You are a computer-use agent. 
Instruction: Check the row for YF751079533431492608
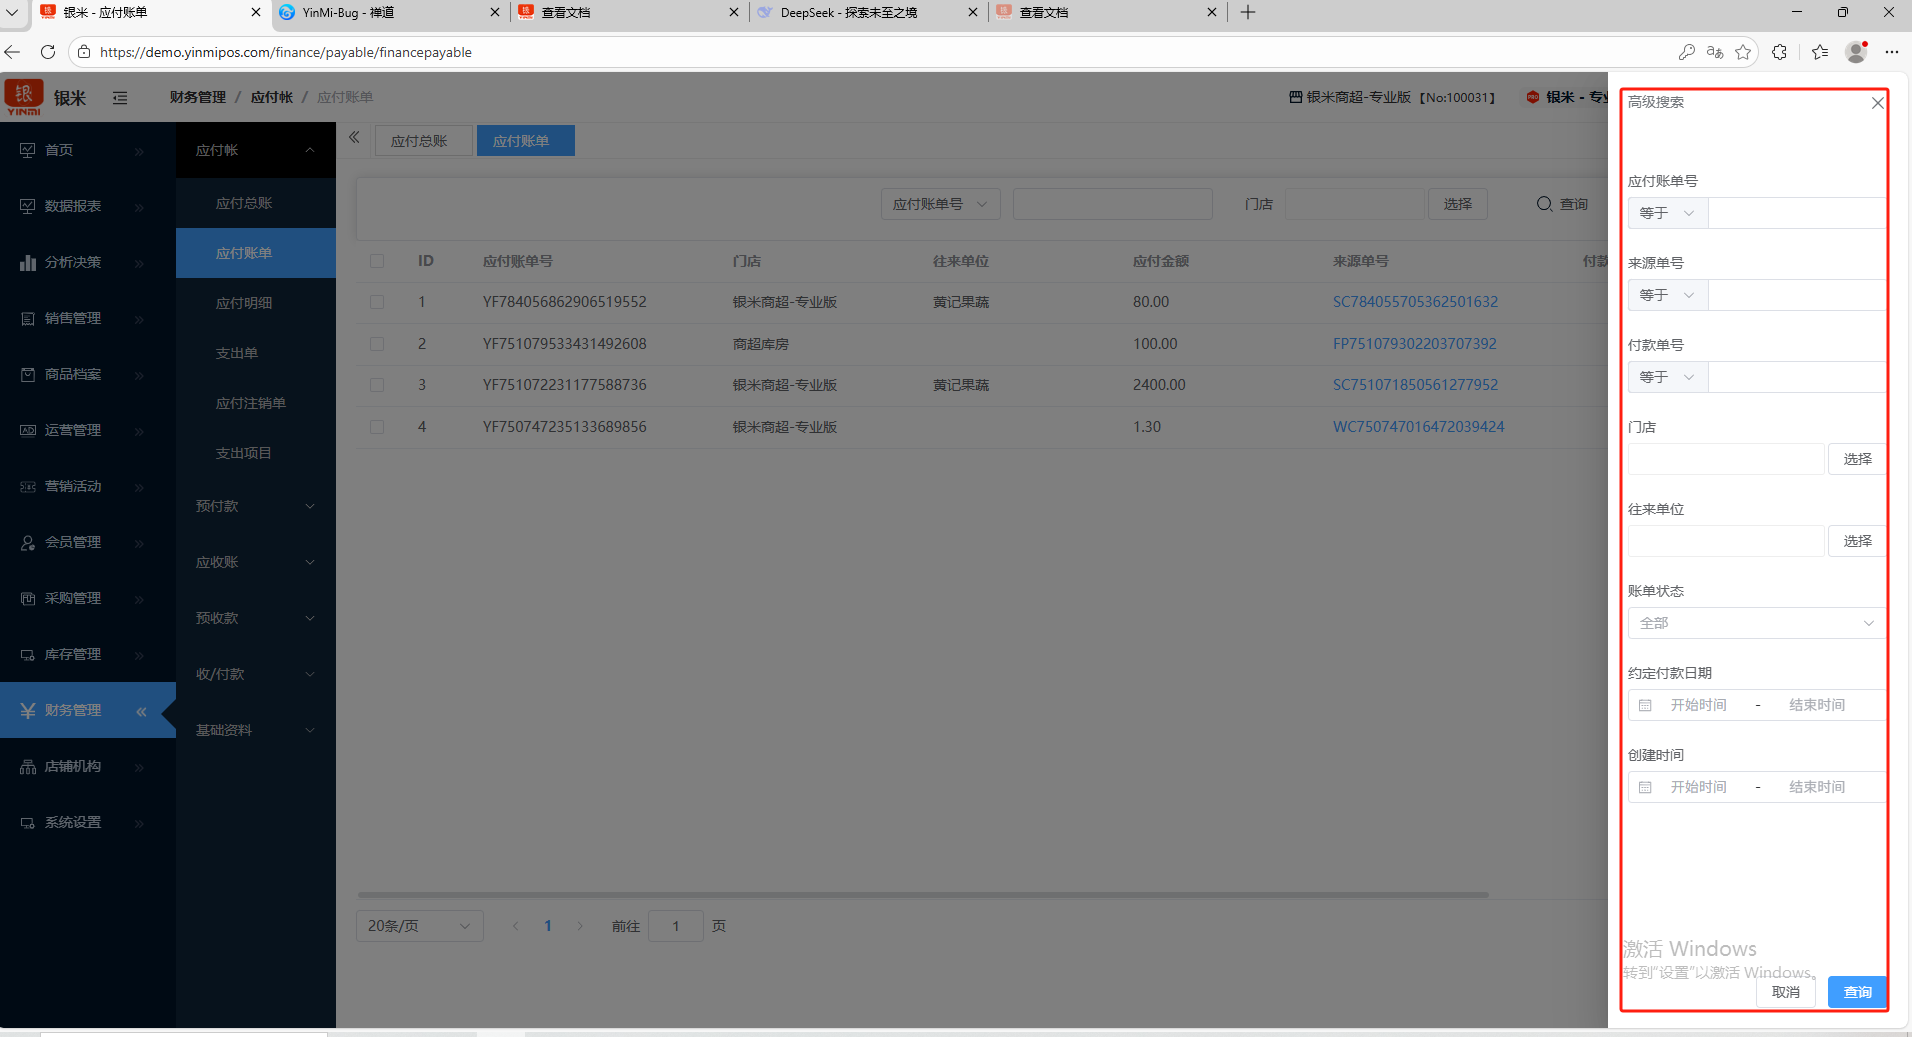(x=377, y=344)
